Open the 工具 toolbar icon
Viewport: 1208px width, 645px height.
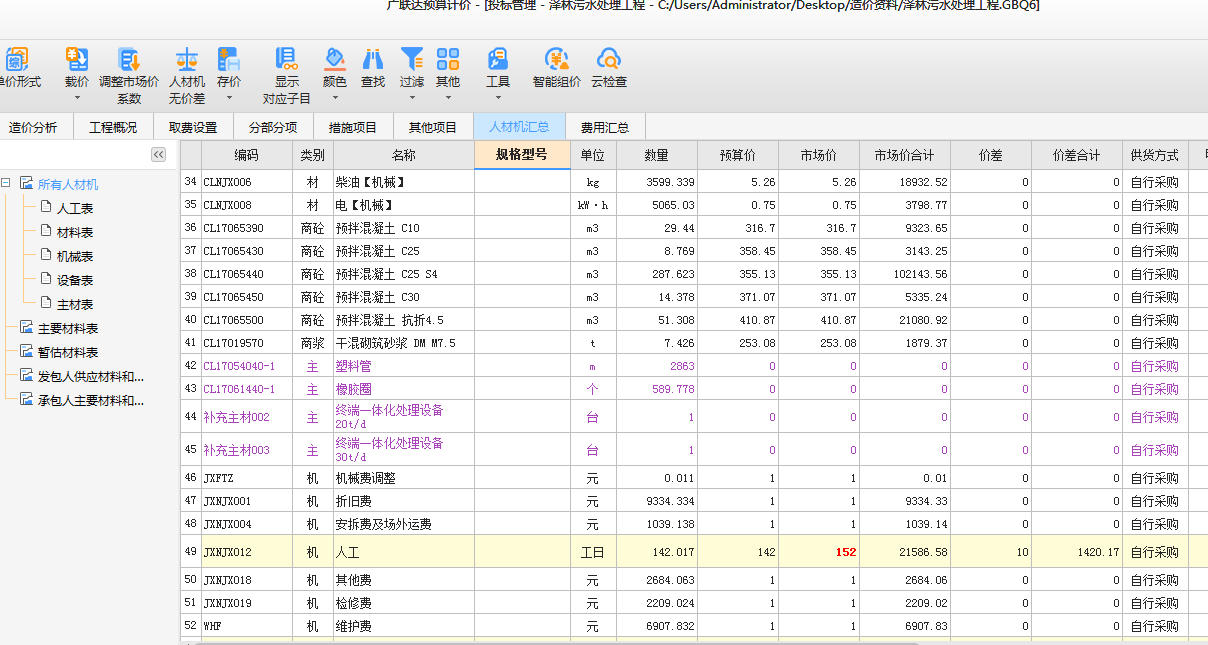pyautogui.click(x=498, y=59)
